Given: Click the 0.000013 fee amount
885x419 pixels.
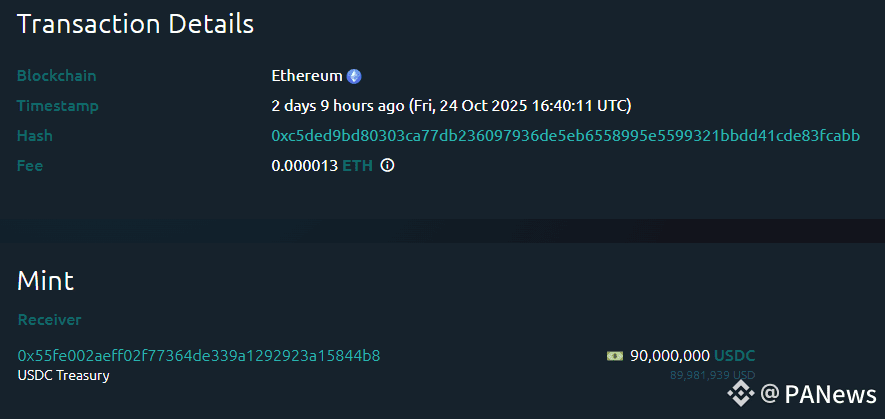Looking at the screenshot, I should [x=304, y=166].
